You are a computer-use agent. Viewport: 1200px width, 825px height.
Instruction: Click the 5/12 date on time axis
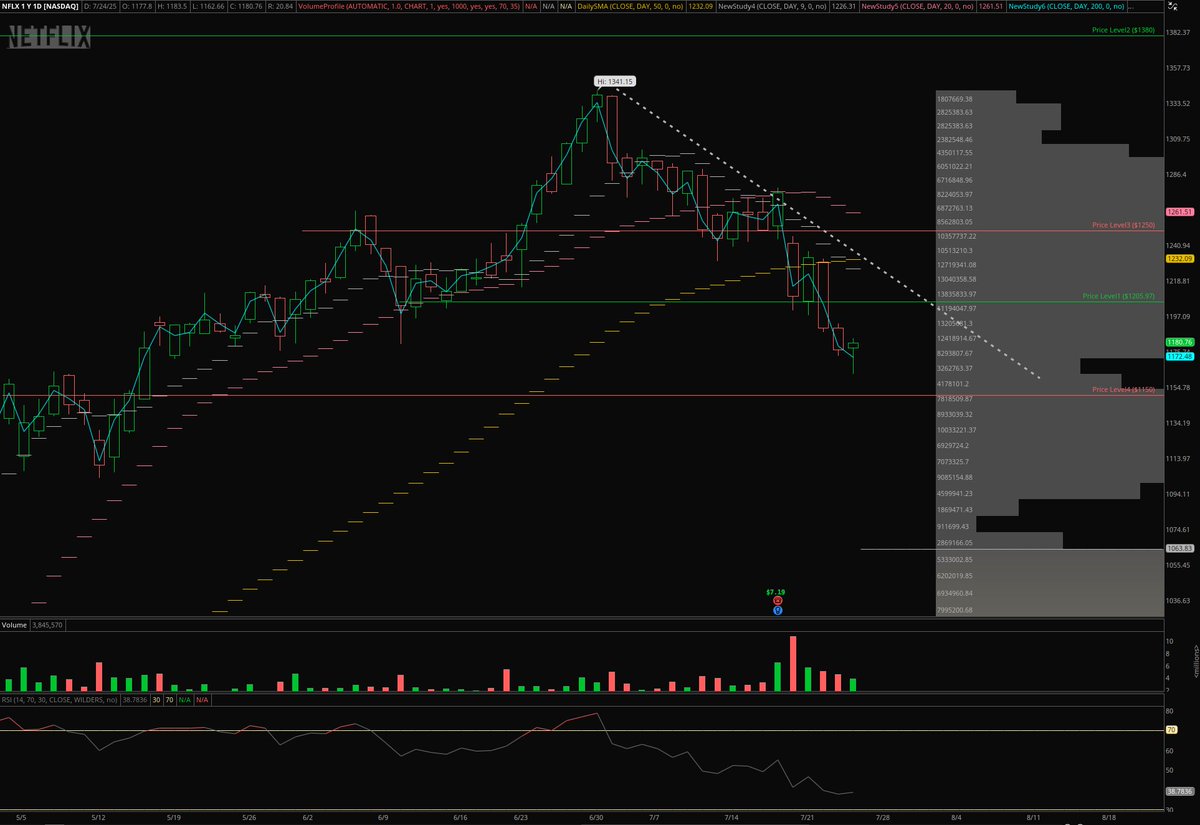(98, 817)
